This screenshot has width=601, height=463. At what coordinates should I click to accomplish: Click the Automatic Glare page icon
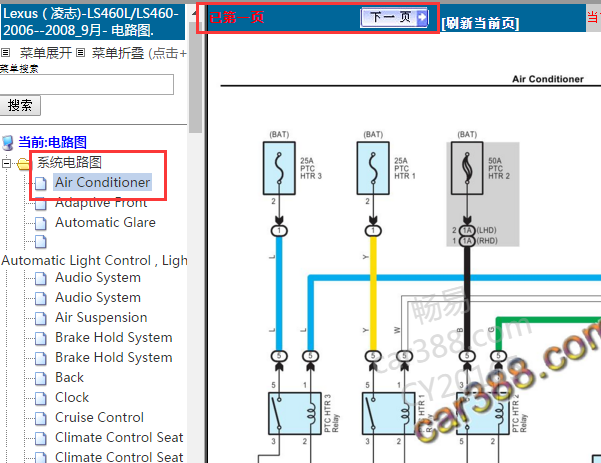(x=41, y=223)
